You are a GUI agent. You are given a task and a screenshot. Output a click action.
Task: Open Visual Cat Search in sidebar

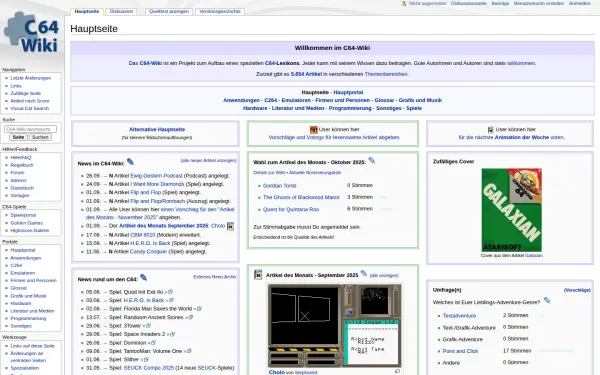[29, 108]
